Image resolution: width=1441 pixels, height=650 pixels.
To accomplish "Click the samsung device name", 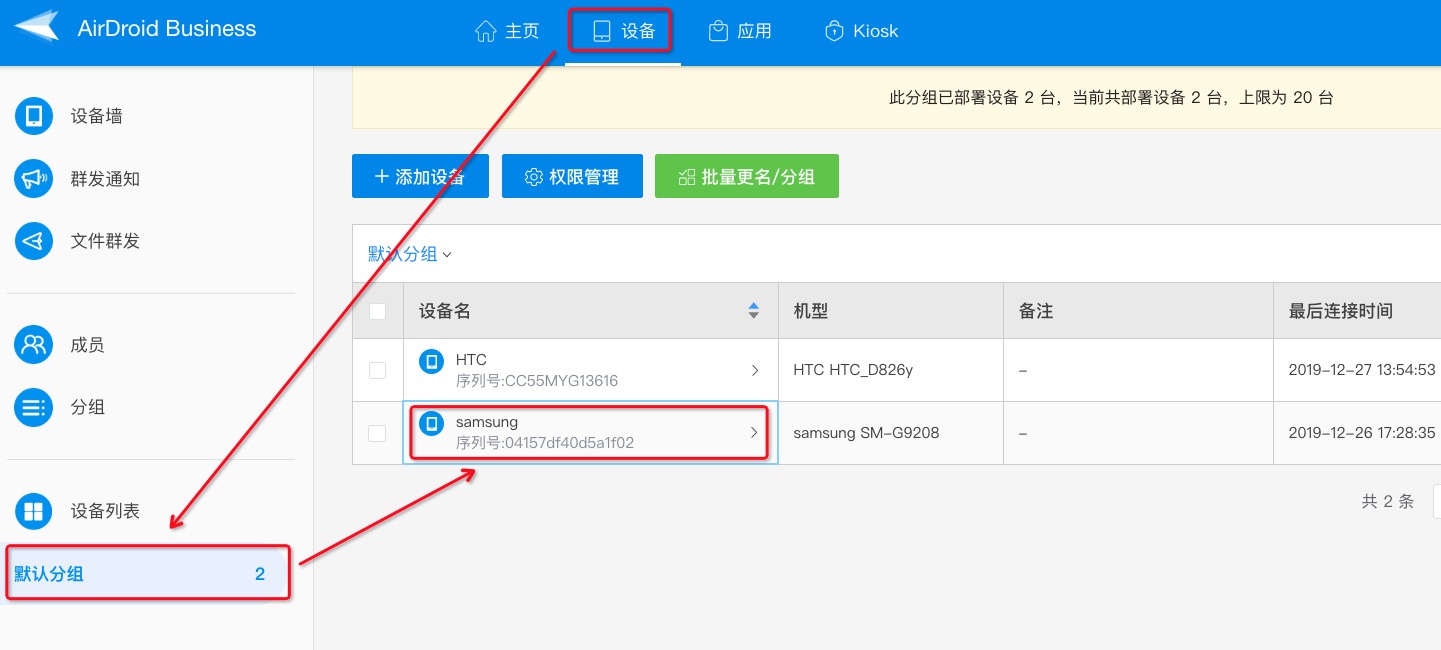I will (487, 422).
